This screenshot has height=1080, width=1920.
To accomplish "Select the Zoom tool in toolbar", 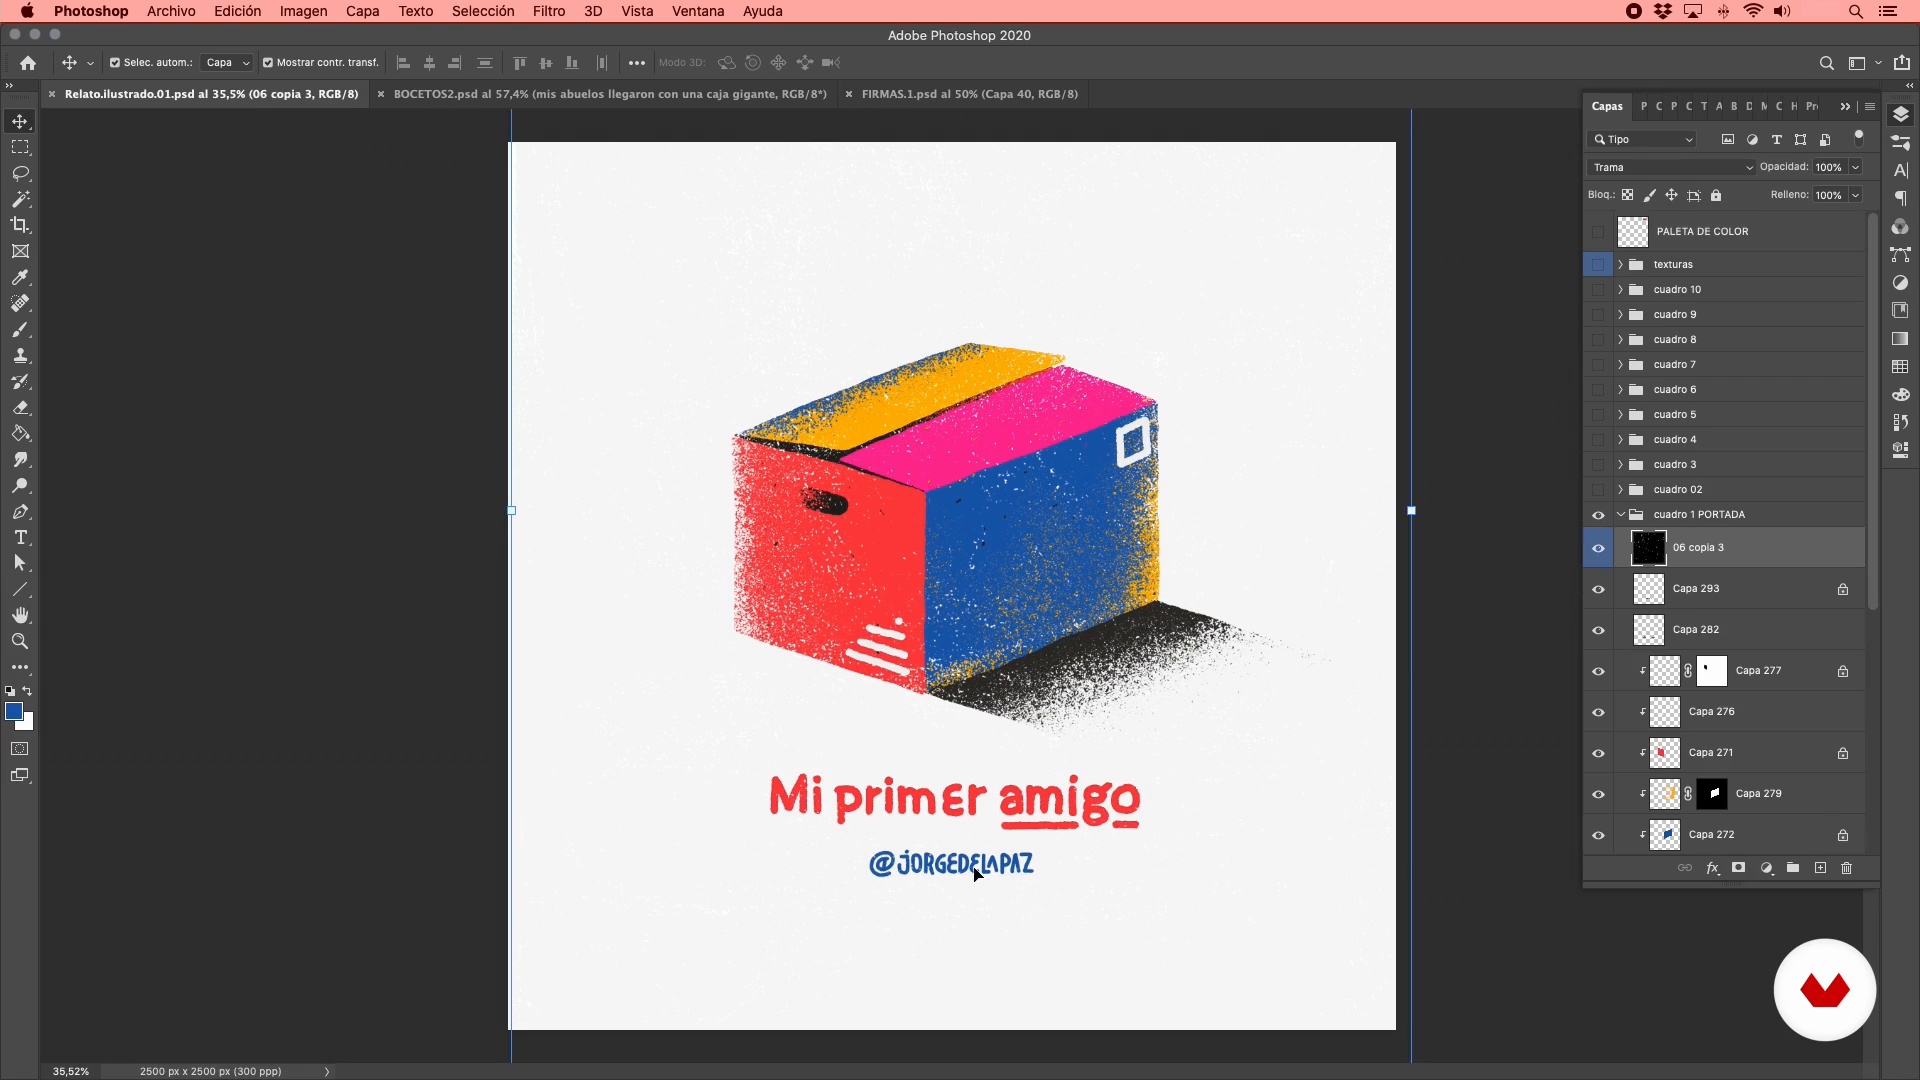I will click(20, 641).
